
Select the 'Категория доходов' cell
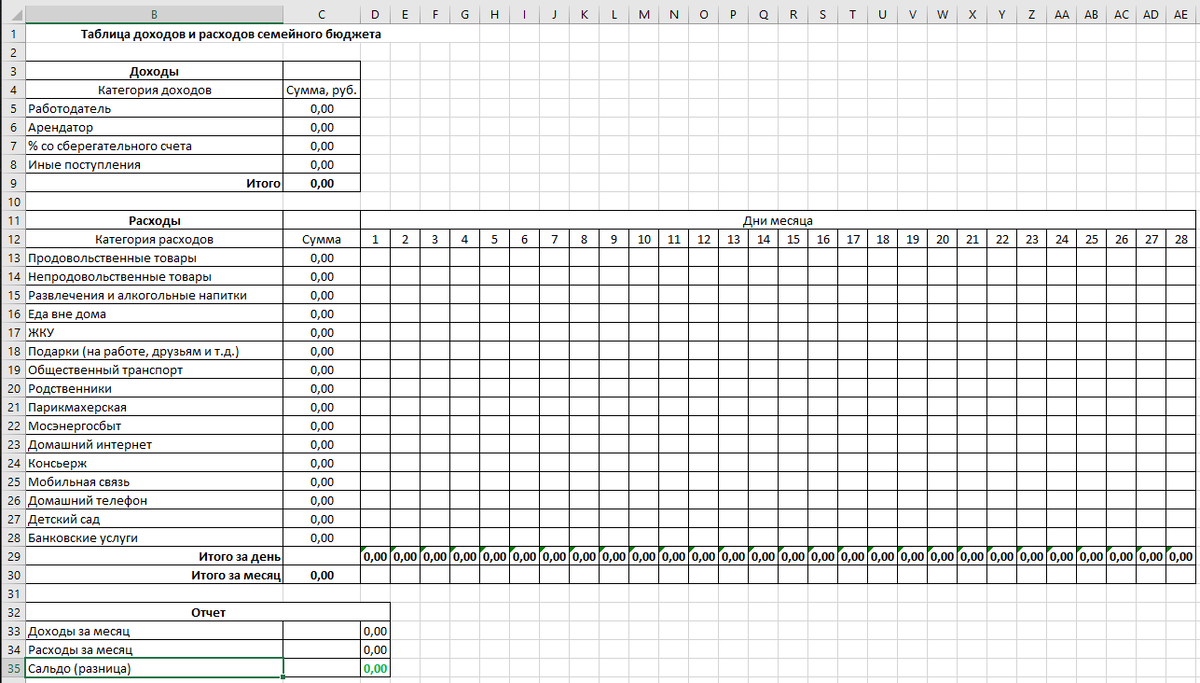(154, 90)
